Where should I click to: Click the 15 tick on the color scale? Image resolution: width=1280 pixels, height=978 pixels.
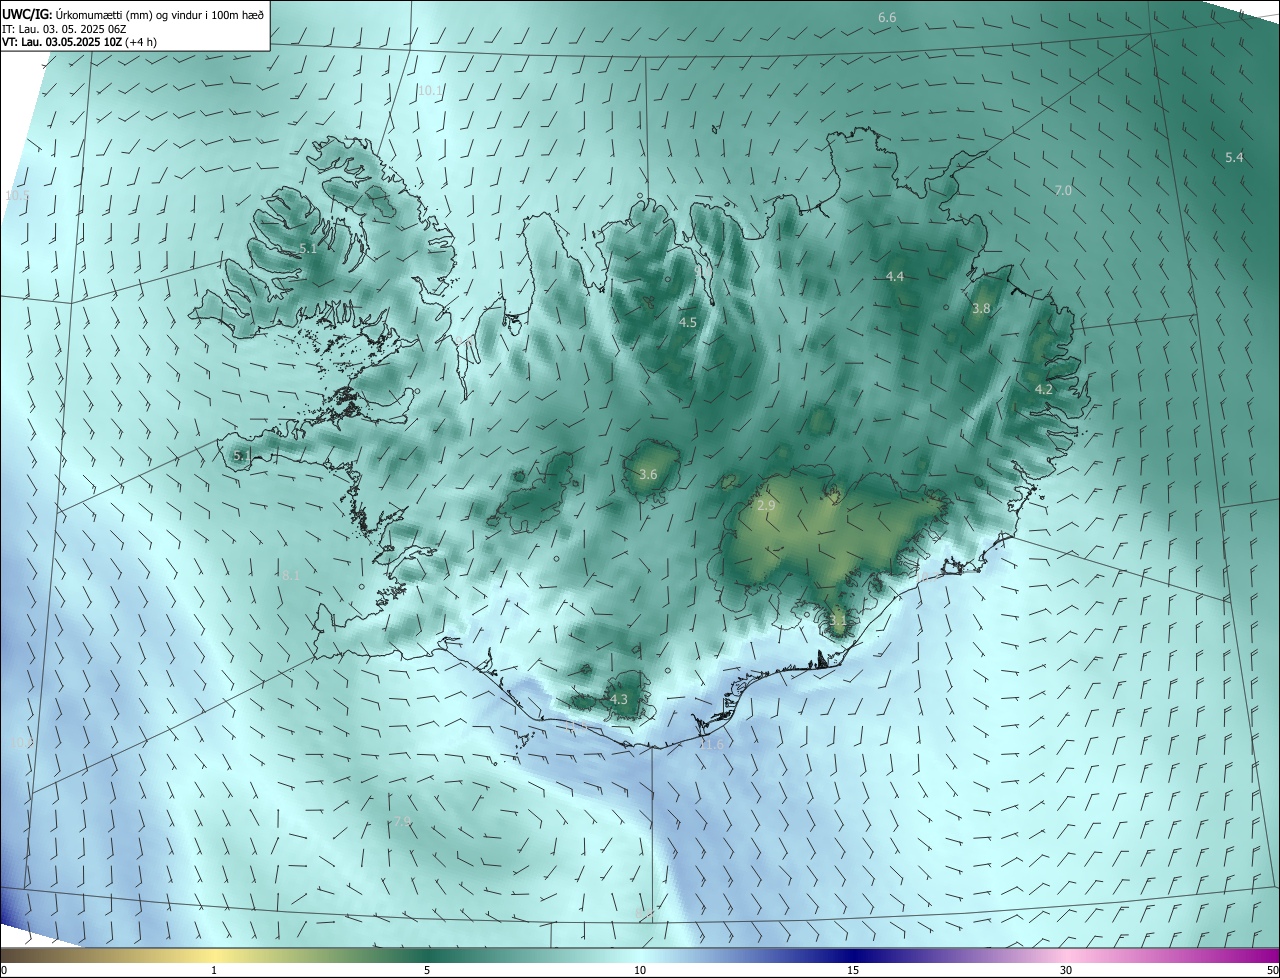click(x=853, y=970)
